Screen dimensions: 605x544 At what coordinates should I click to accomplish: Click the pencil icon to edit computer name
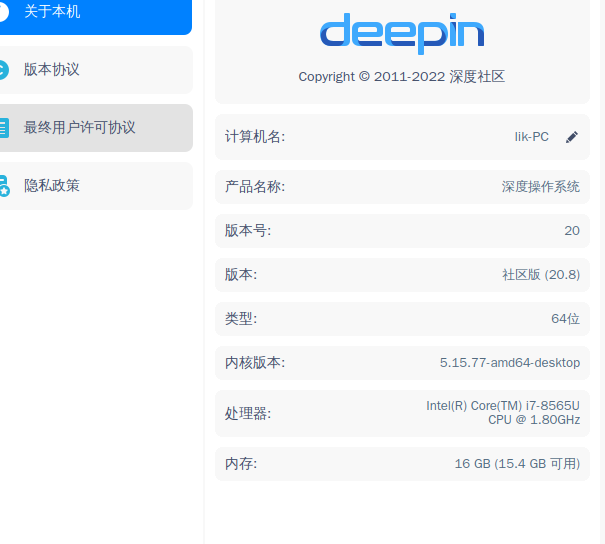pos(572,137)
